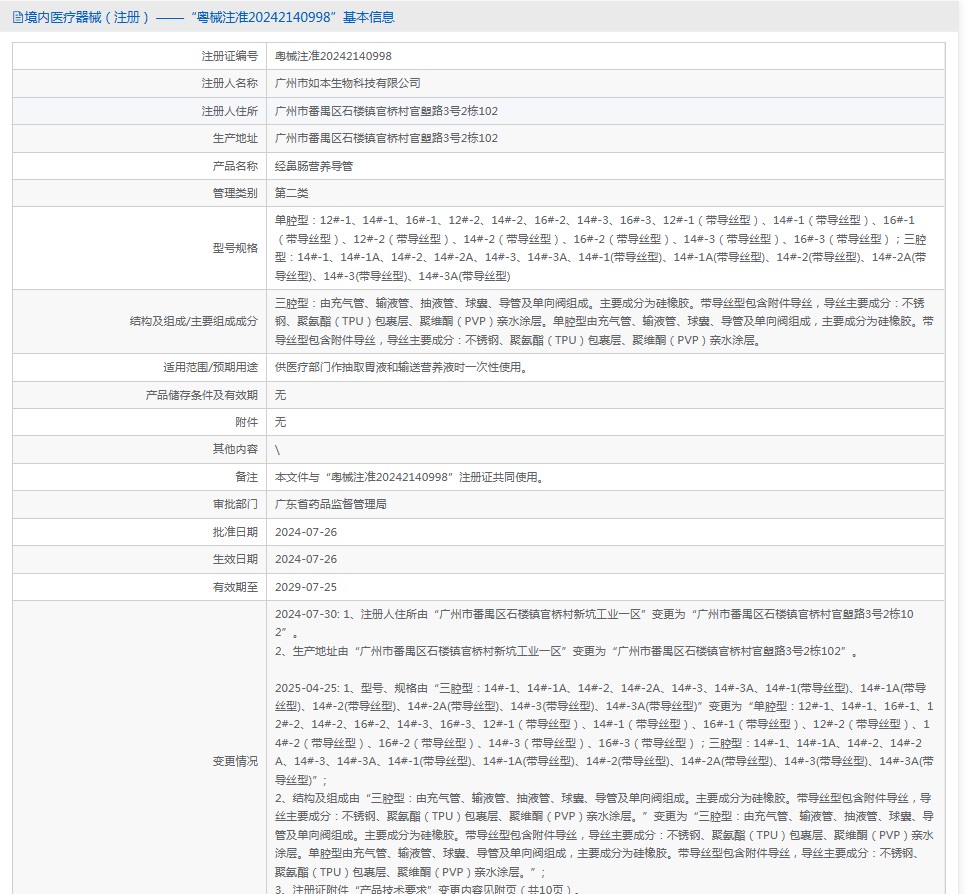The width and height of the screenshot is (967, 894).
Task: Click the value '无' in 产品储存条件及有效期 row
Action: (x=281, y=395)
